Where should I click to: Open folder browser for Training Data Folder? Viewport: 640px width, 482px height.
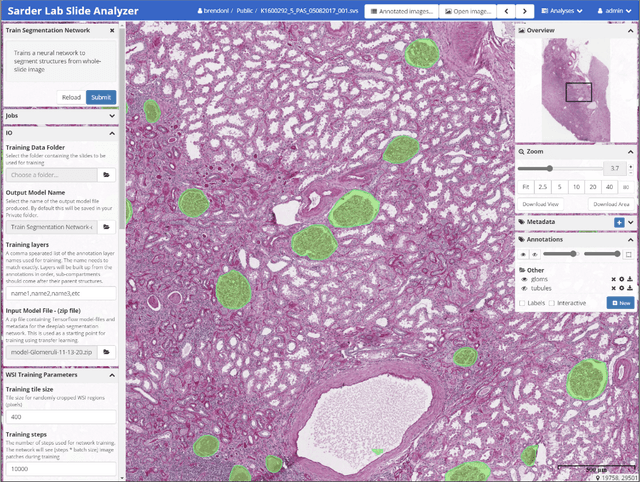click(x=107, y=175)
